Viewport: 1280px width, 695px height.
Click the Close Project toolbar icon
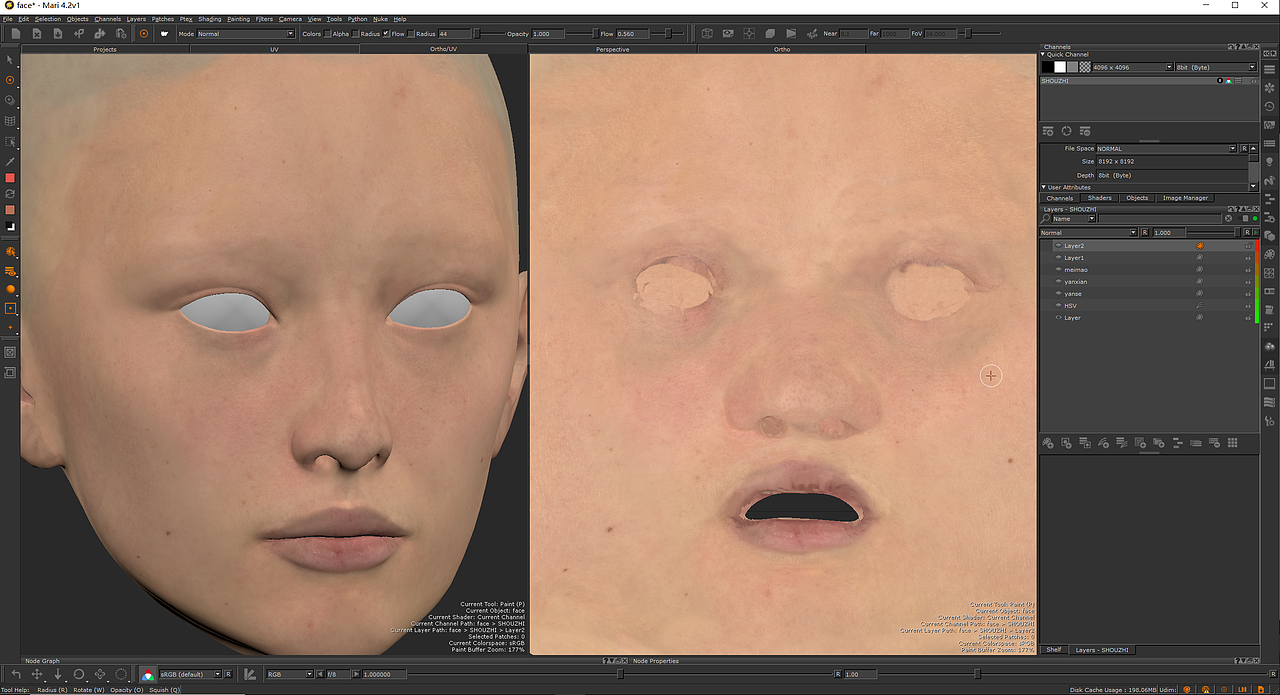[37, 34]
